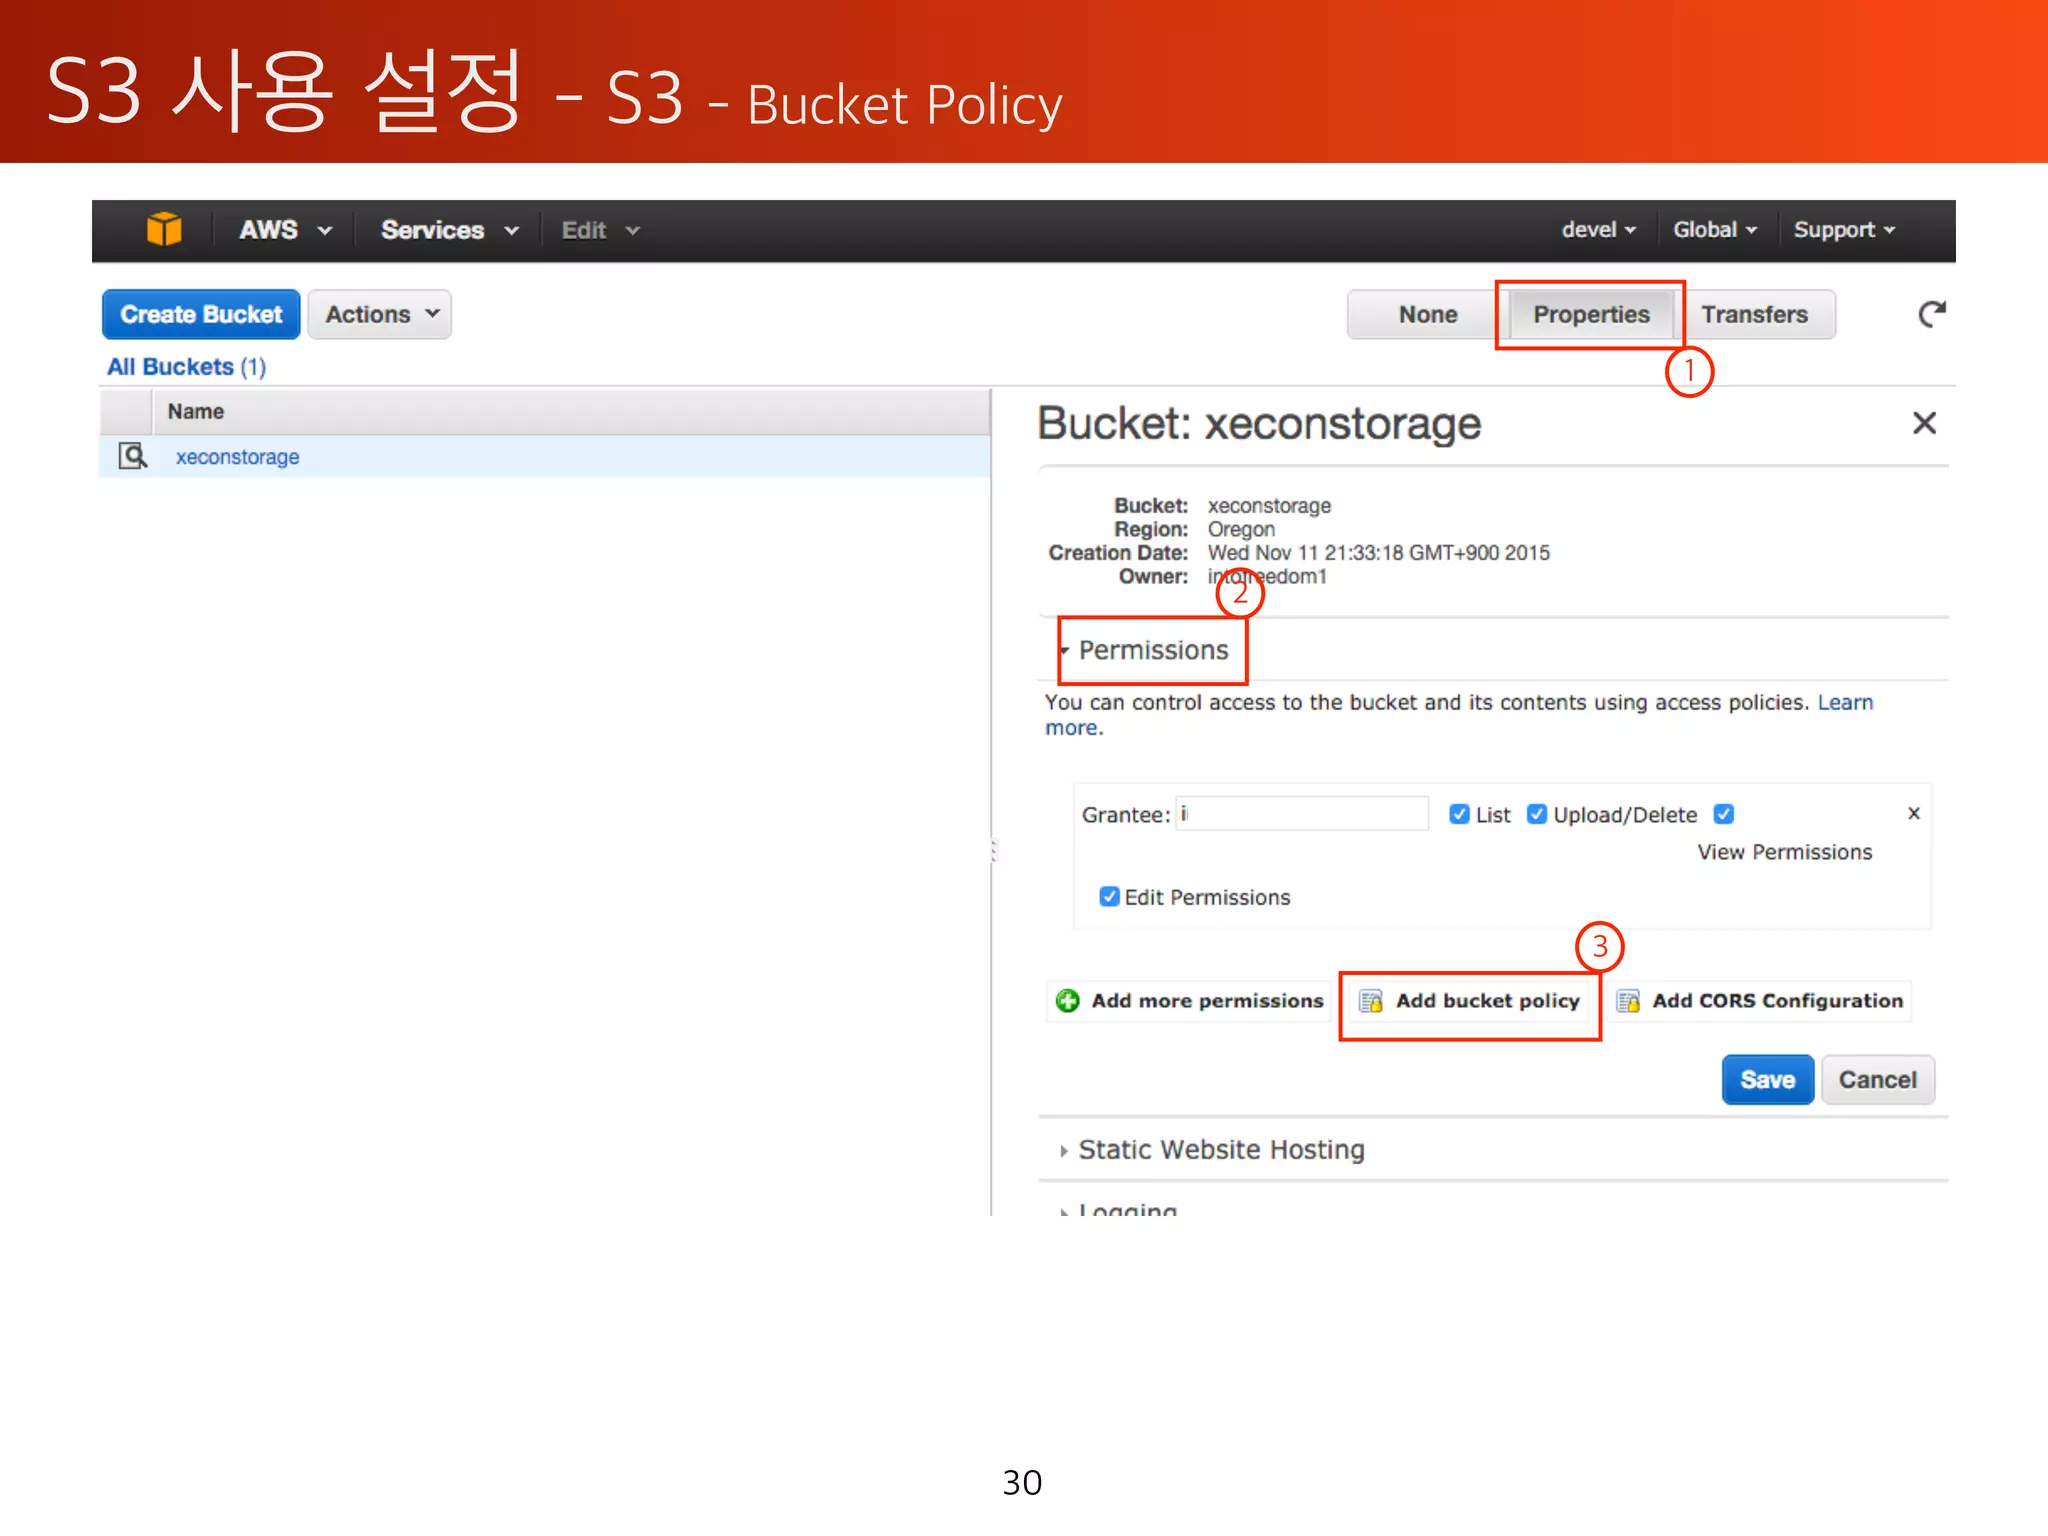Click the Add CORS Configuration button label
This screenshot has height=1536, width=2048.
tap(1777, 1001)
